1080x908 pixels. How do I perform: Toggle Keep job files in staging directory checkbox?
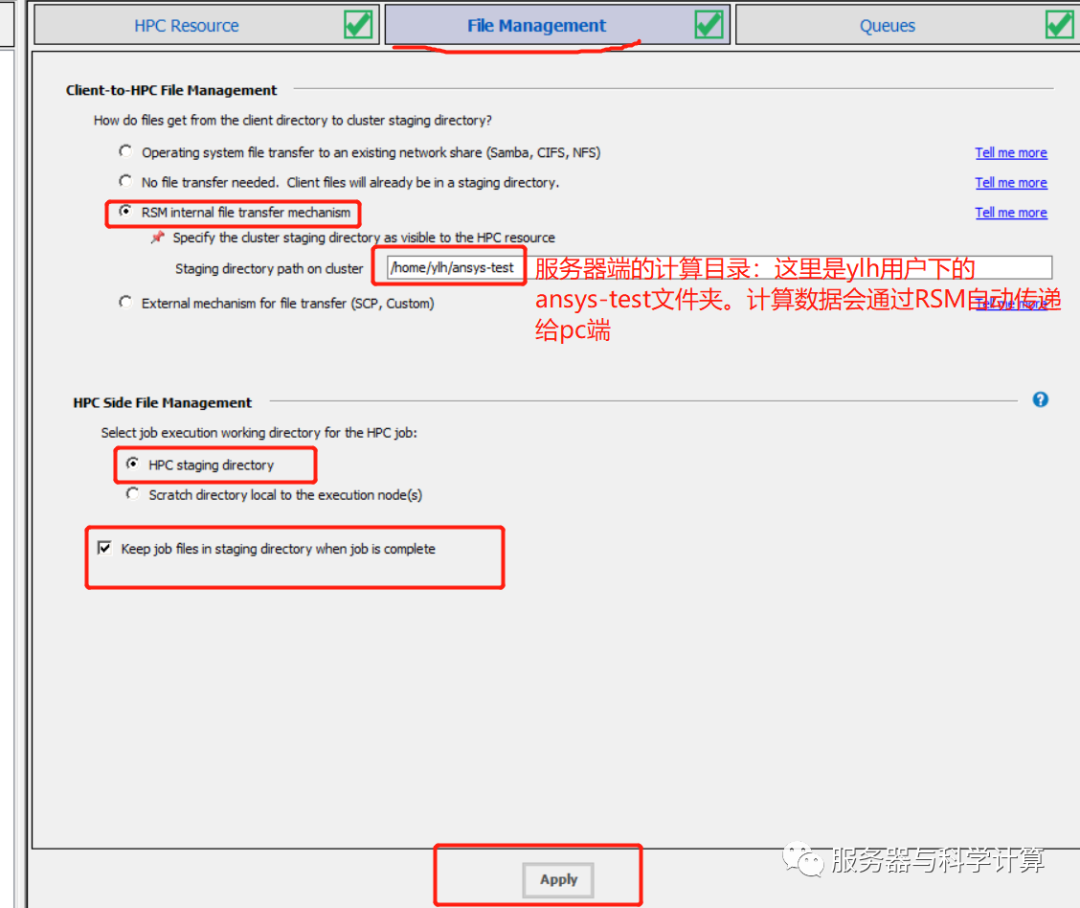click(x=105, y=548)
